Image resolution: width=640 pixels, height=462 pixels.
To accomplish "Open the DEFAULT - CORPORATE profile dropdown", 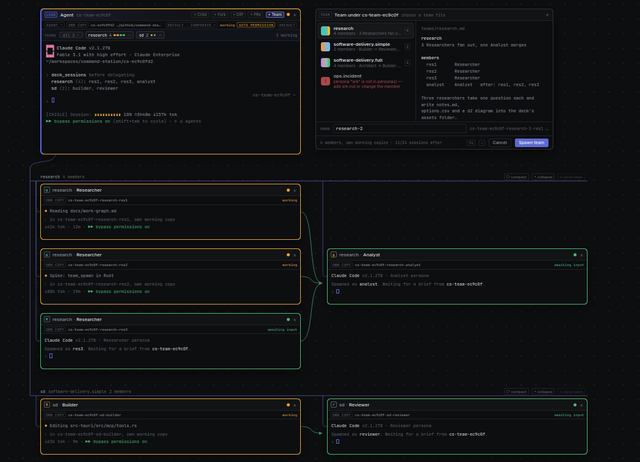I will coord(191,25).
